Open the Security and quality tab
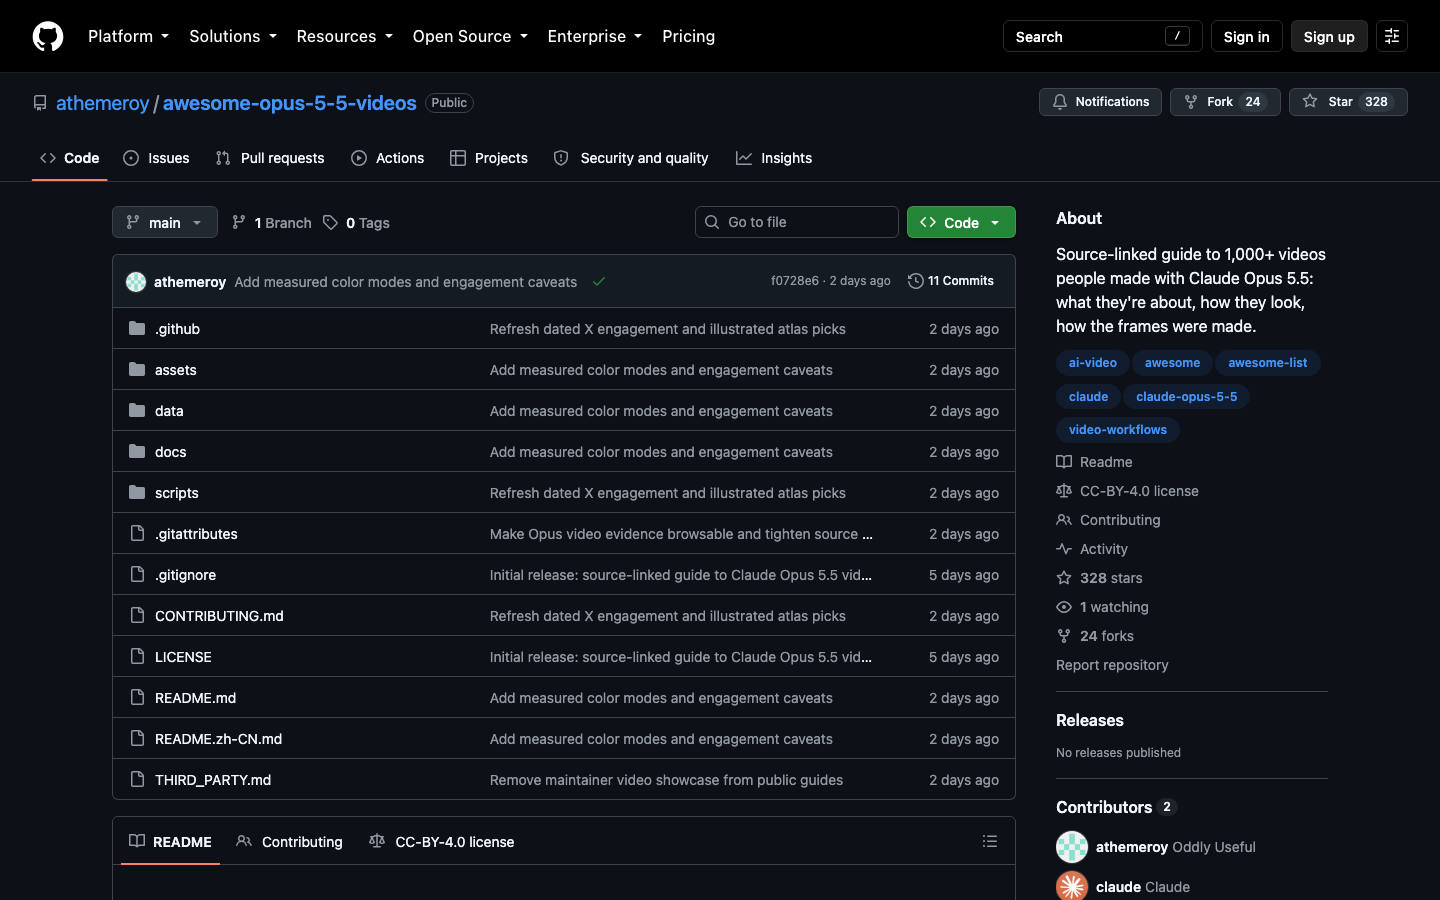 pos(631,158)
